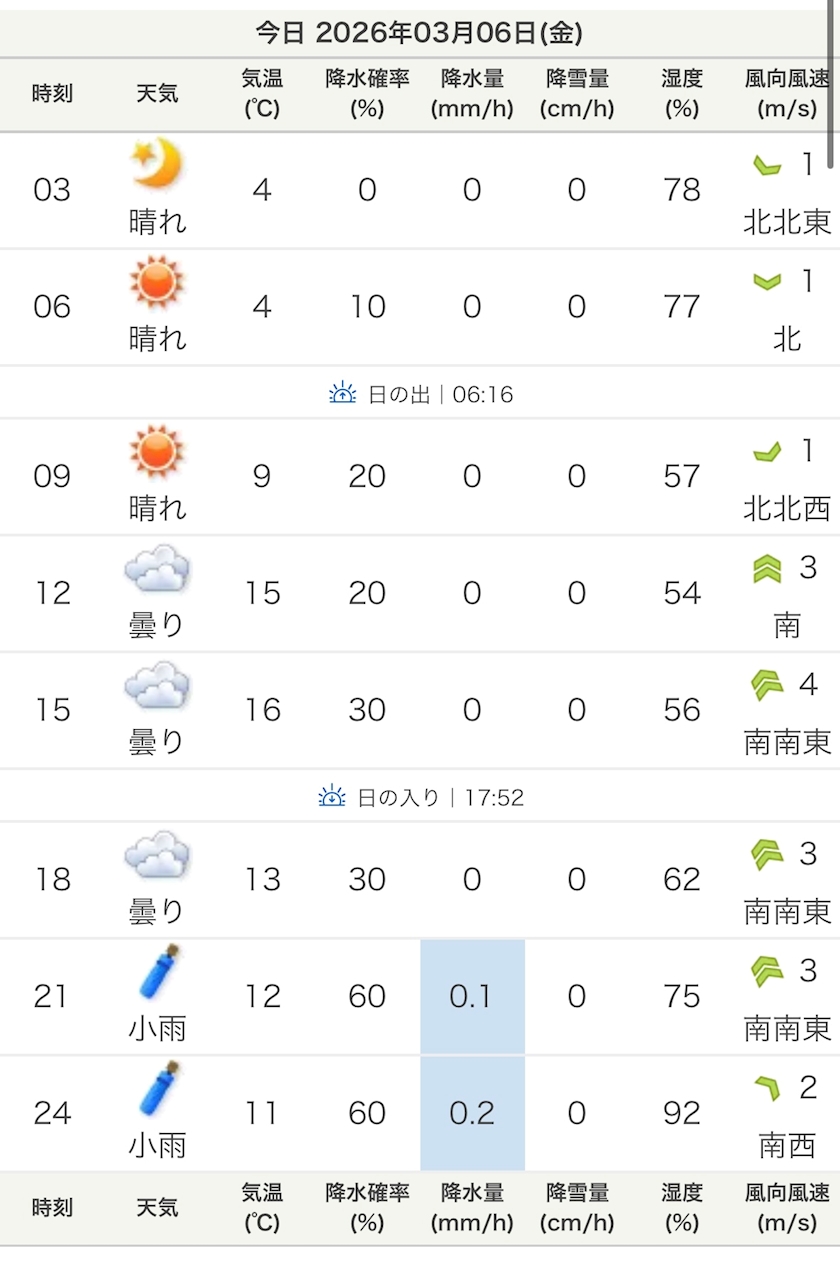Click the highlighted 0.2 precipitation cell
This screenshot has height=1266, width=840.
click(472, 1113)
